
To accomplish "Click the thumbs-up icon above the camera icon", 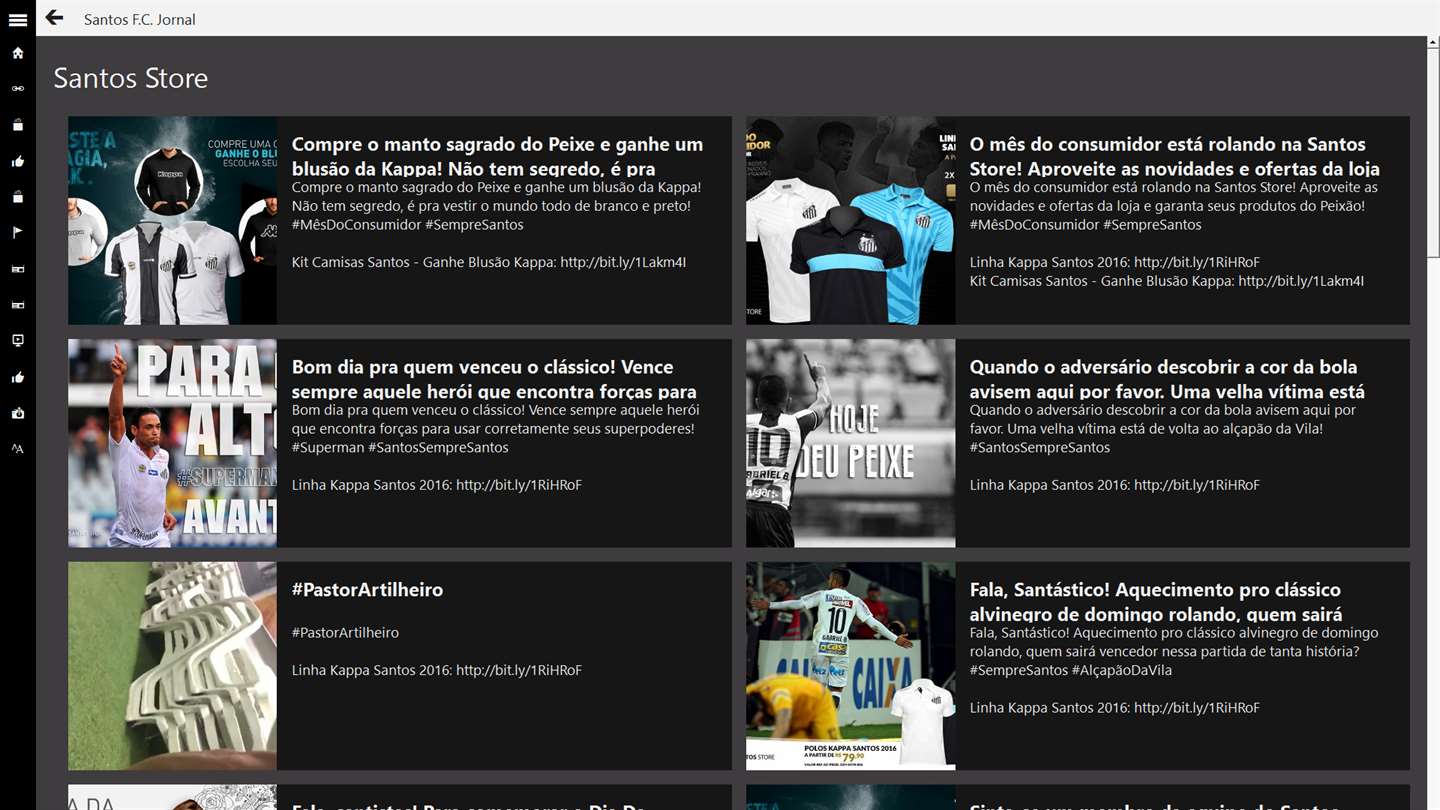I will (18, 377).
